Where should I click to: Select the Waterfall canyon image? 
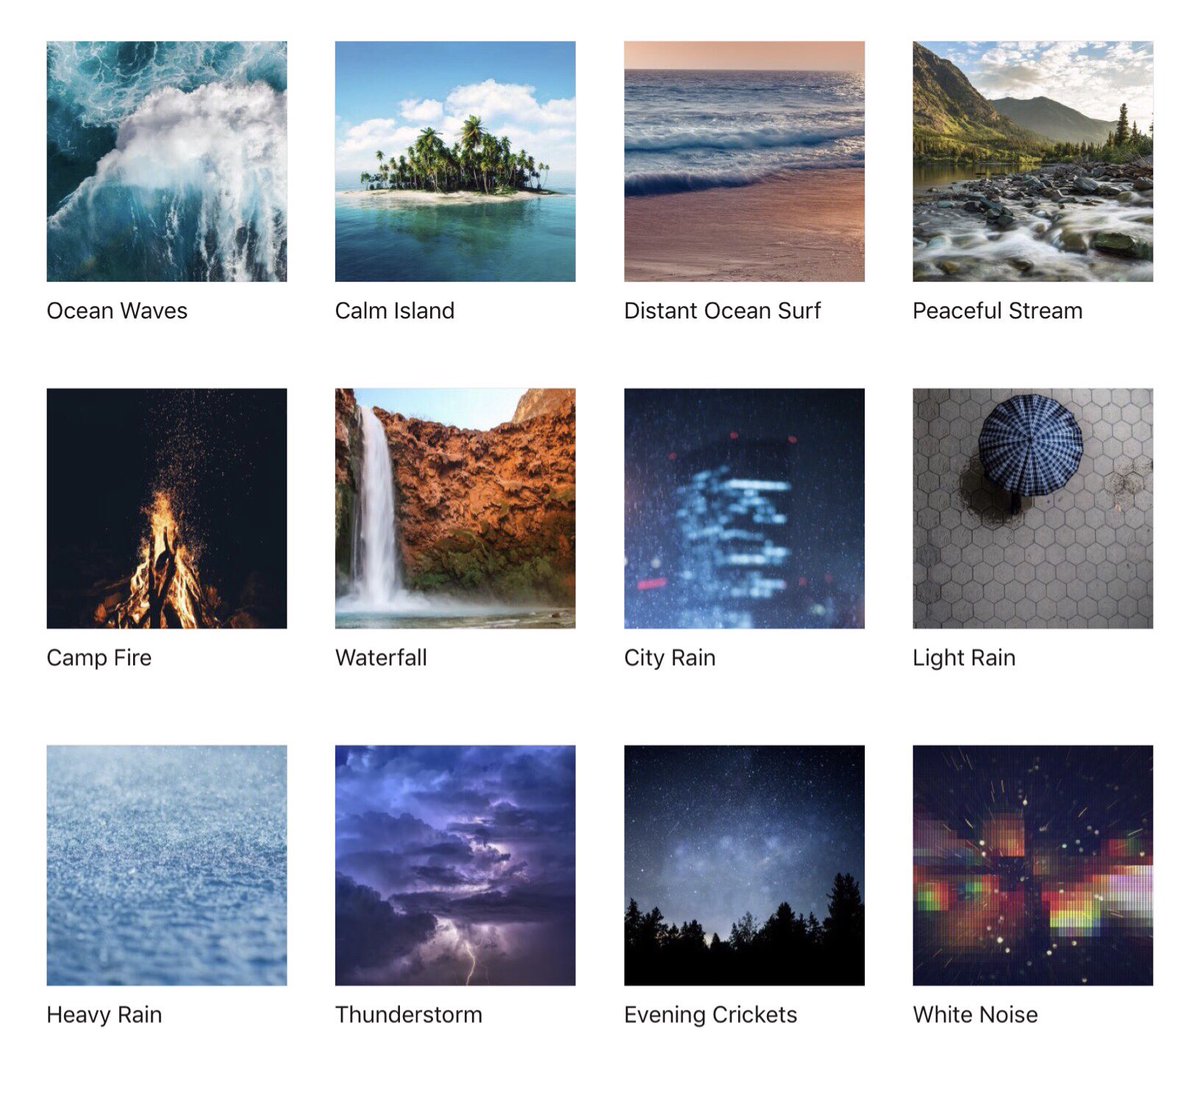tap(455, 508)
